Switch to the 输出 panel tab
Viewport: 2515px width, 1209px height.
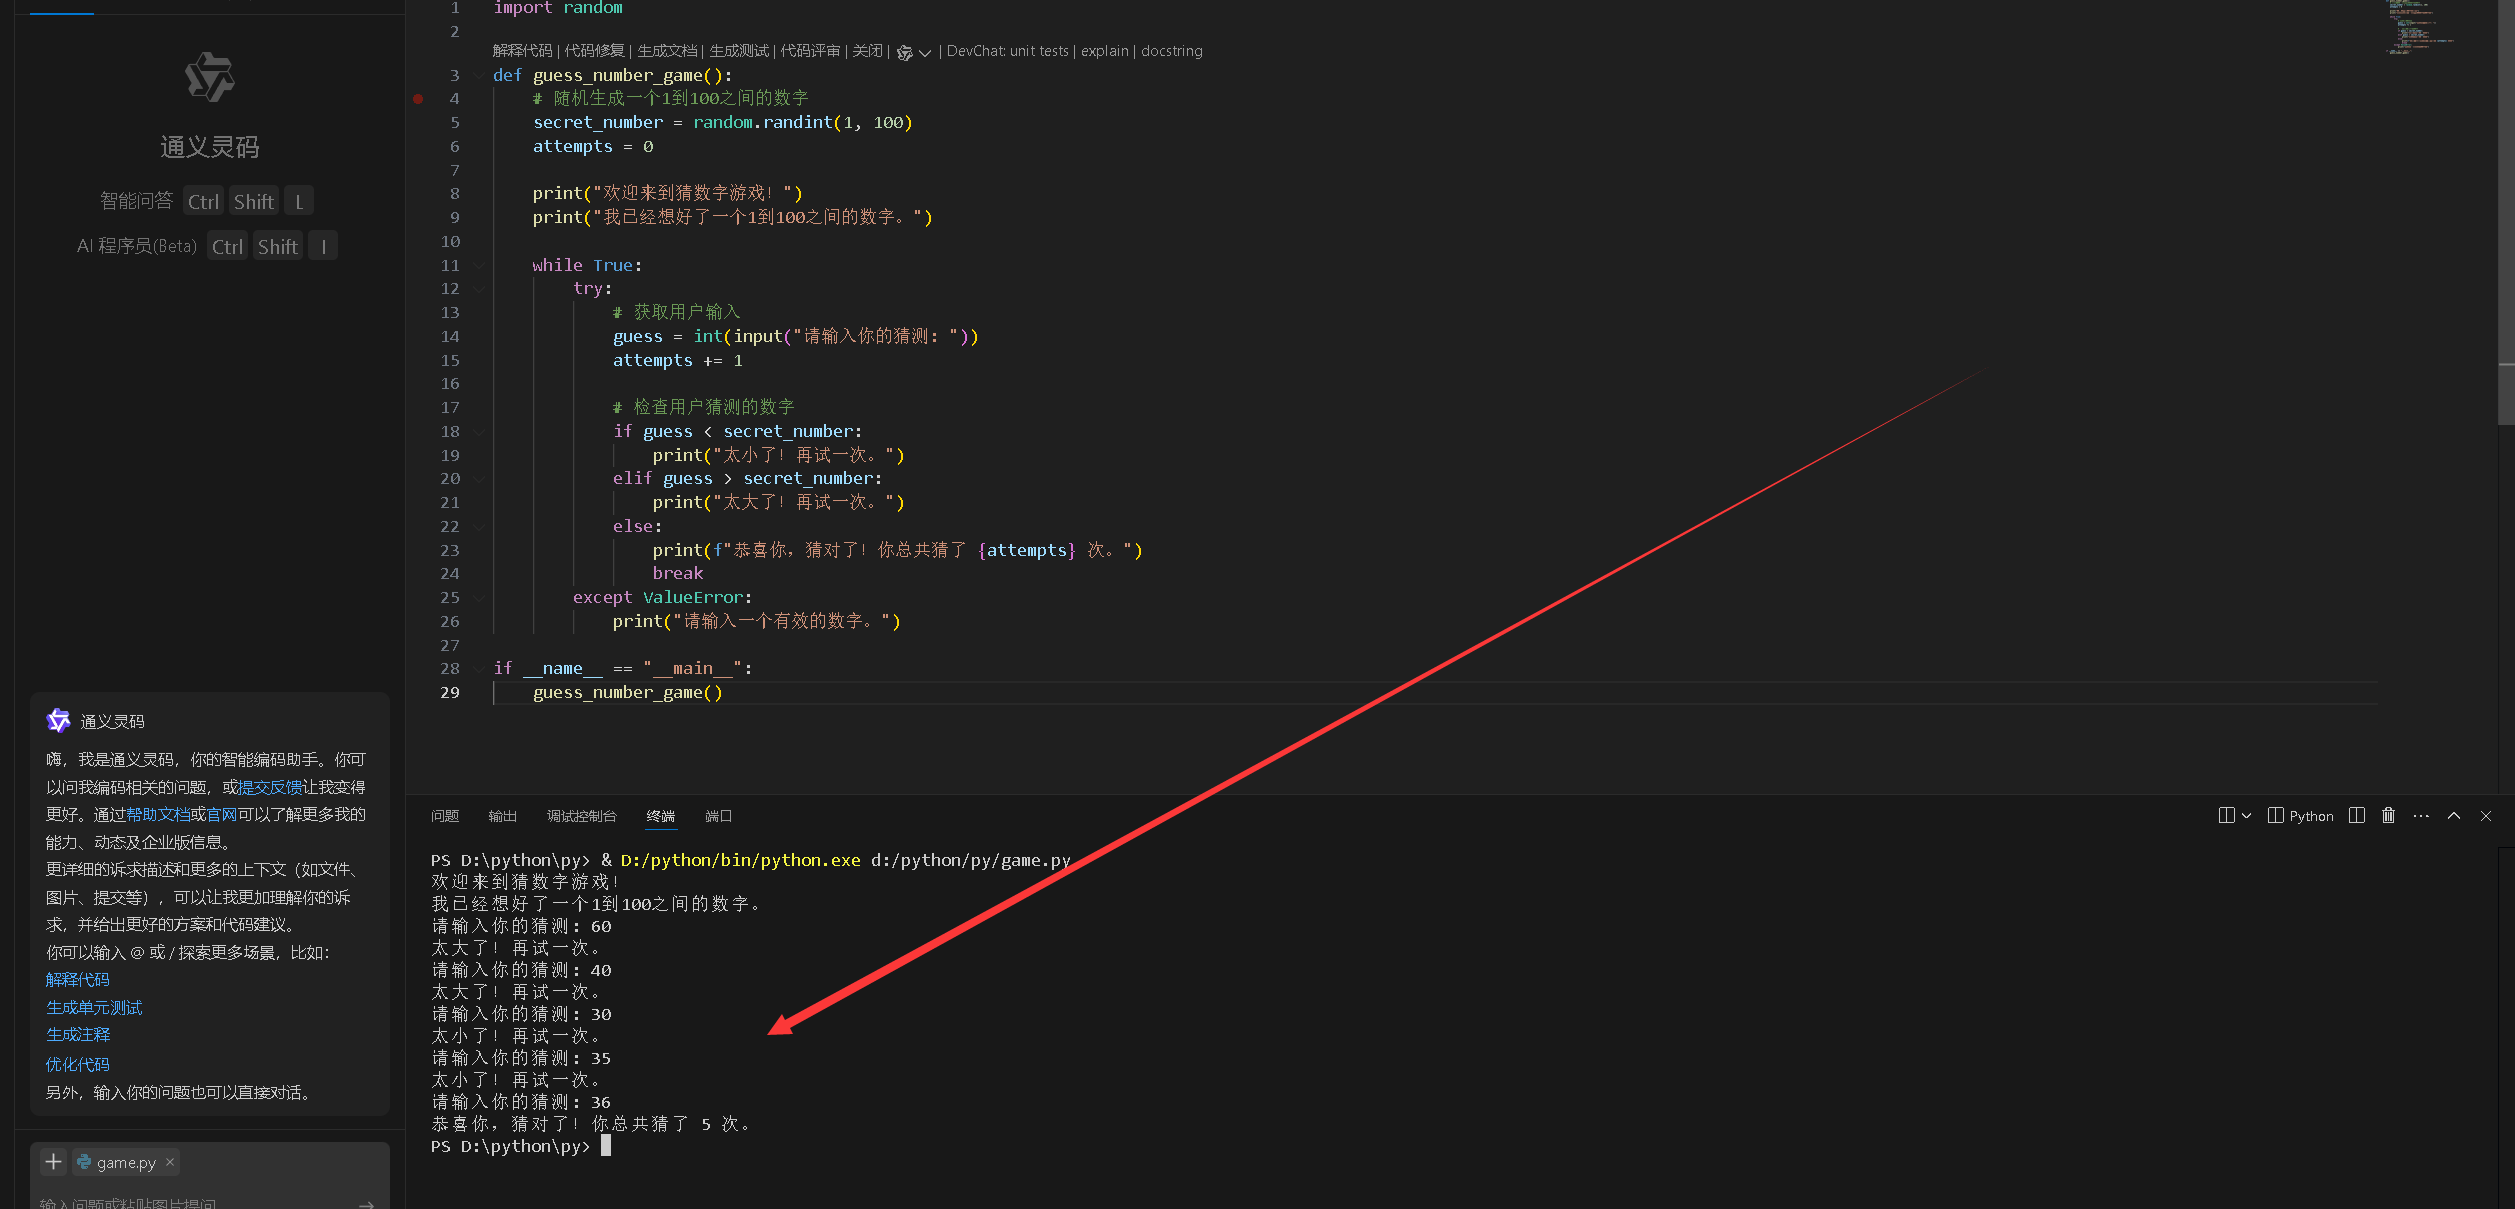click(x=502, y=816)
